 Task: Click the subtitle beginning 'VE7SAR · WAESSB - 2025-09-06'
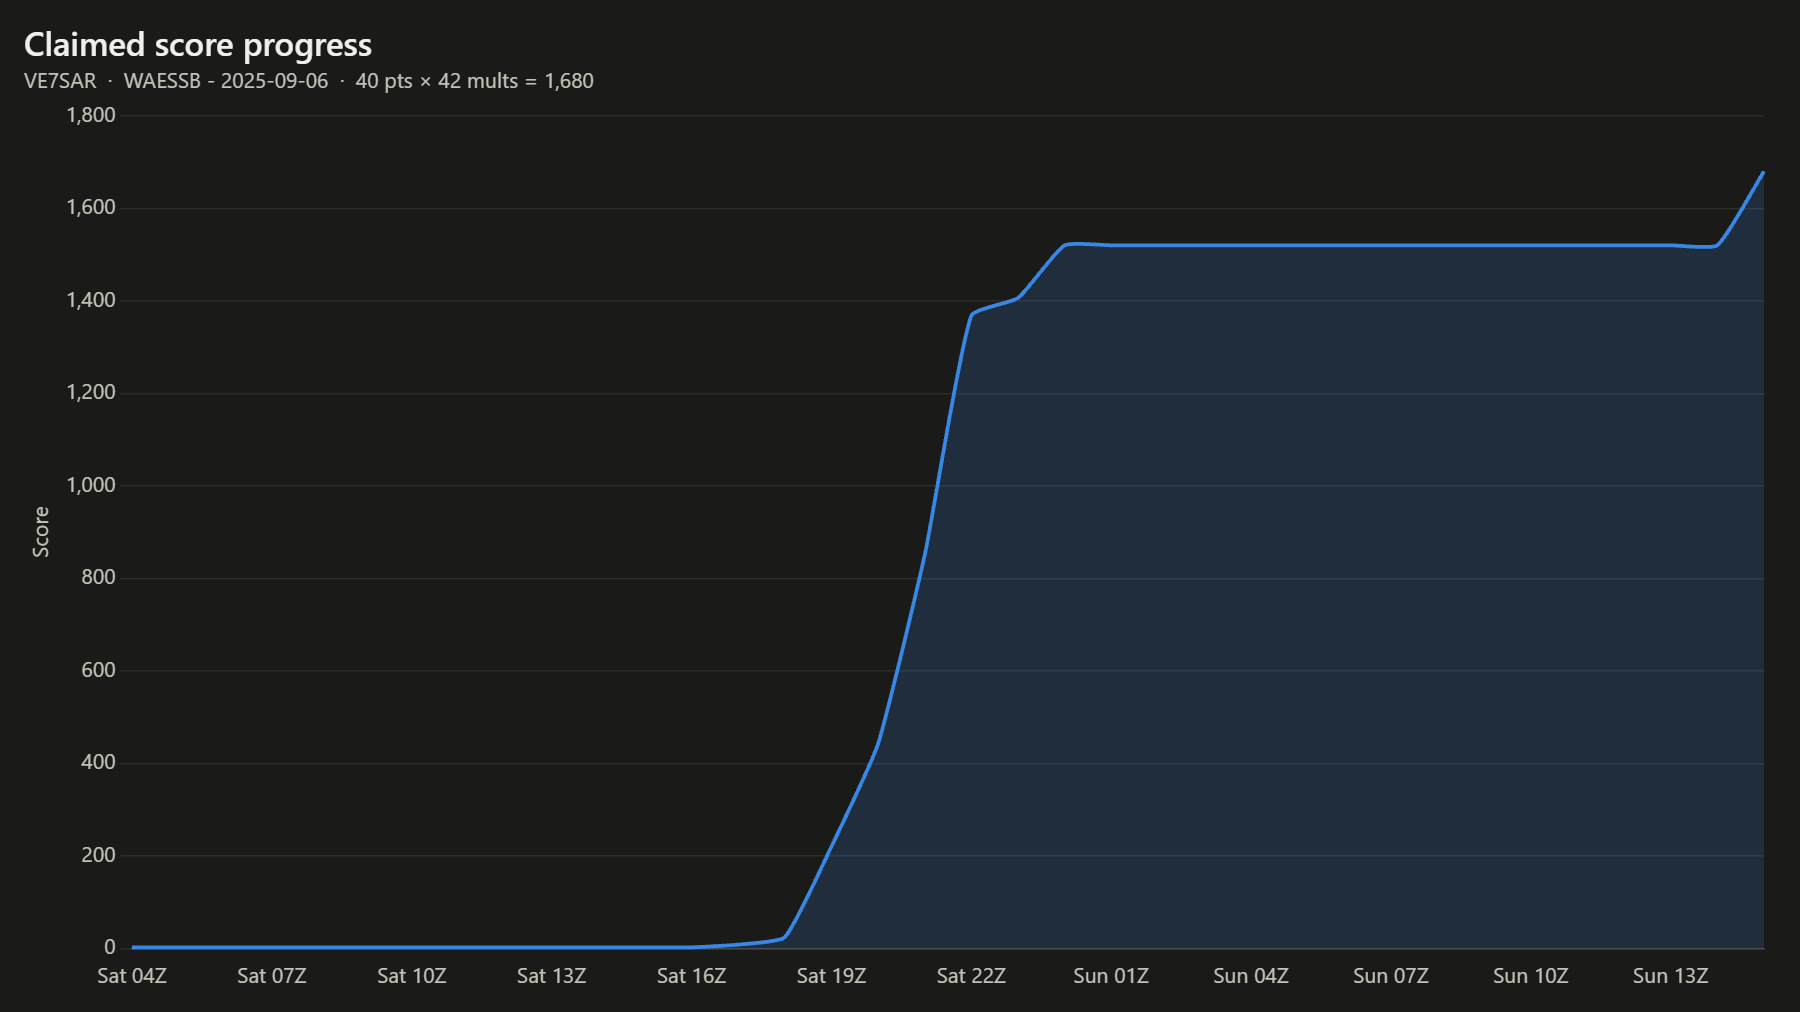pyautogui.click(x=309, y=81)
